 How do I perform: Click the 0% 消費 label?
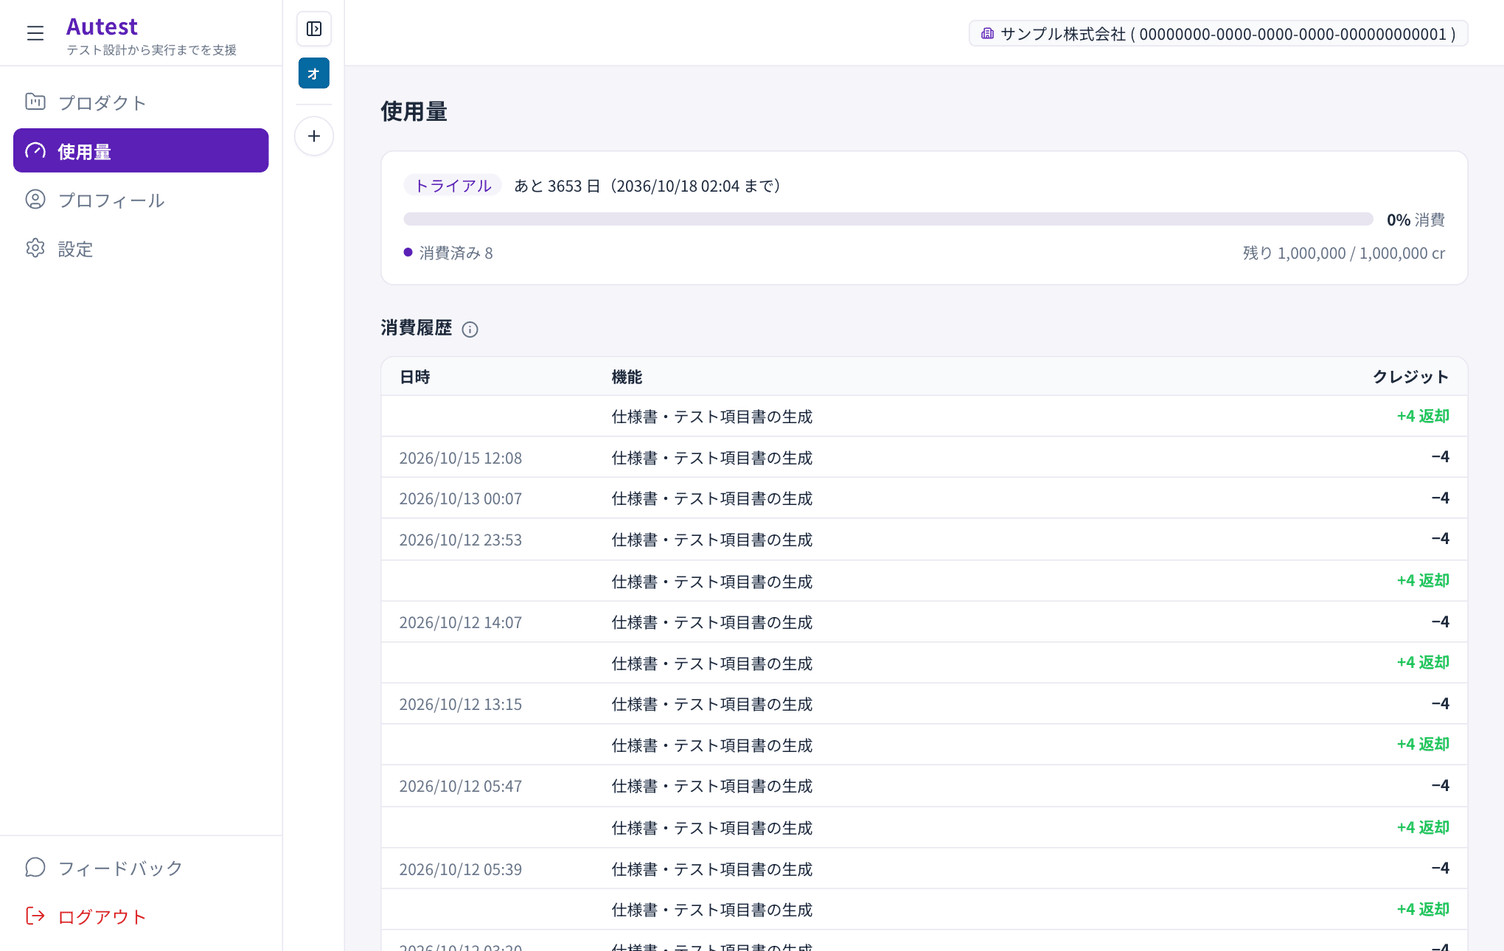[x=1415, y=220]
